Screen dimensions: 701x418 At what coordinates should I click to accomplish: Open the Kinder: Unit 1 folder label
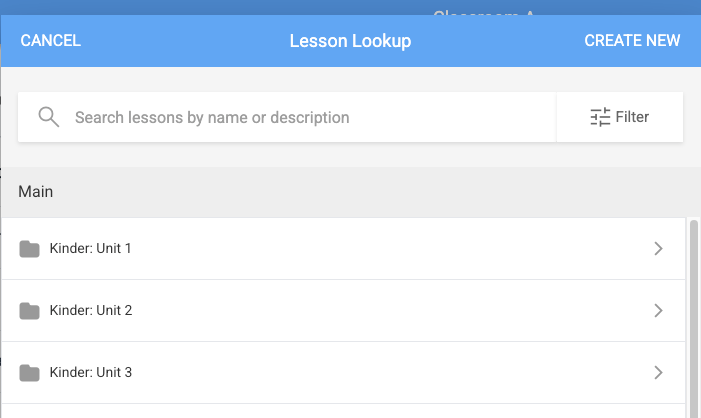pyautogui.click(x=90, y=249)
